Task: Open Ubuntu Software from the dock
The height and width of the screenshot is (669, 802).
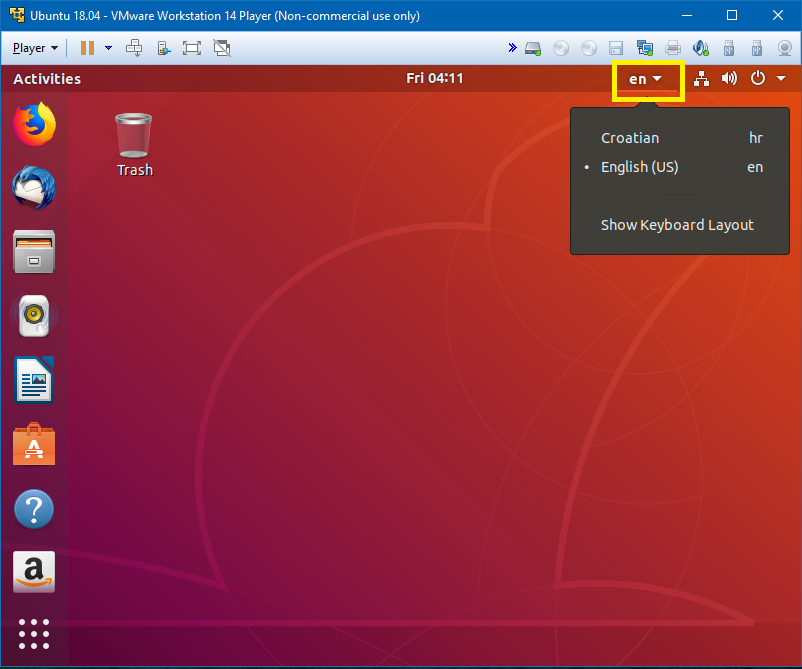Action: tap(34, 444)
